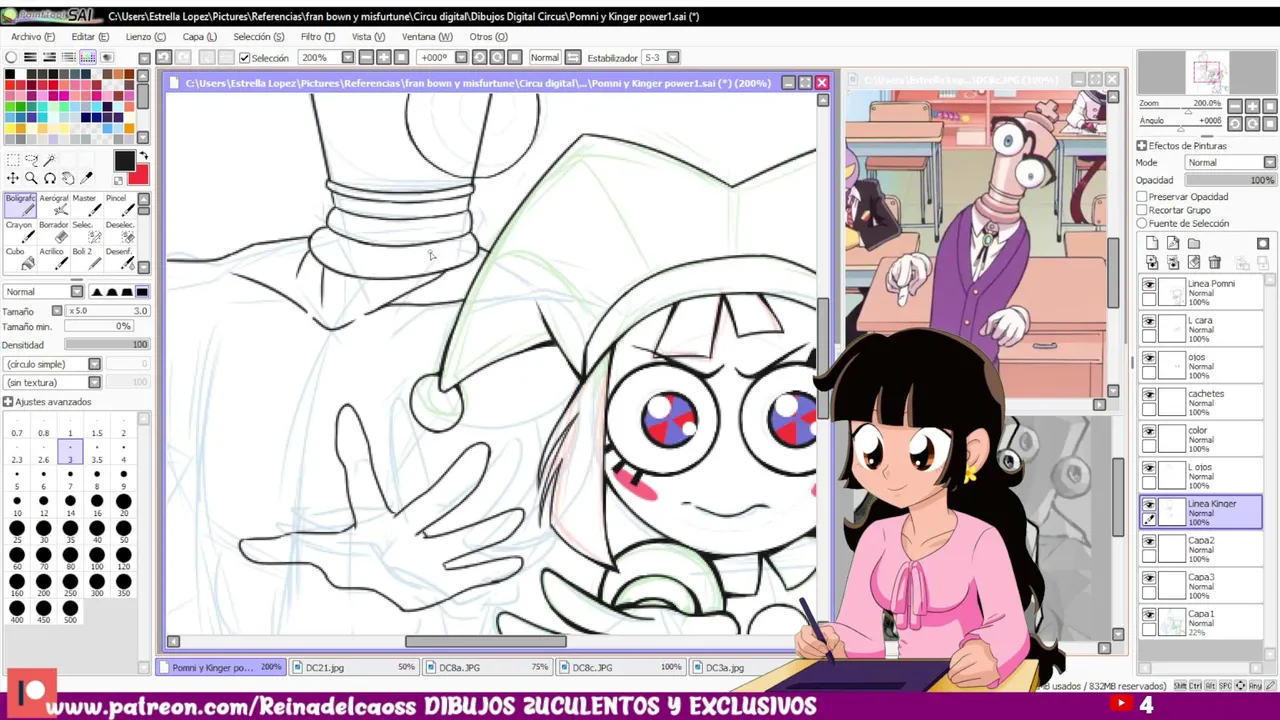The height and width of the screenshot is (720, 1280).
Task: Swap foreground and background colors
Action: tap(142, 157)
